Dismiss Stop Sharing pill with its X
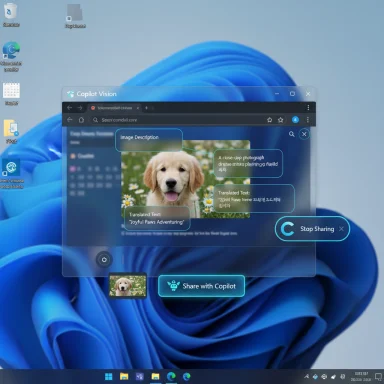Image resolution: width=384 pixels, height=384 pixels. point(341,229)
